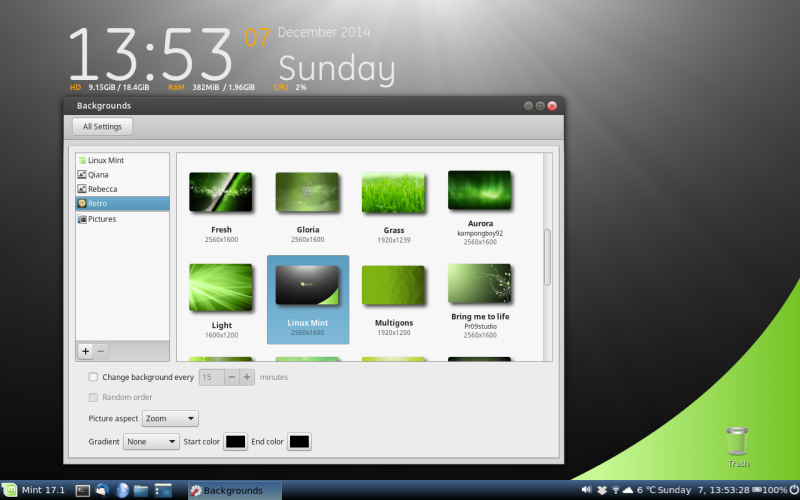800x500 pixels.
Task: Launch Thunderbird from the panel
Action: click(102, 491)
